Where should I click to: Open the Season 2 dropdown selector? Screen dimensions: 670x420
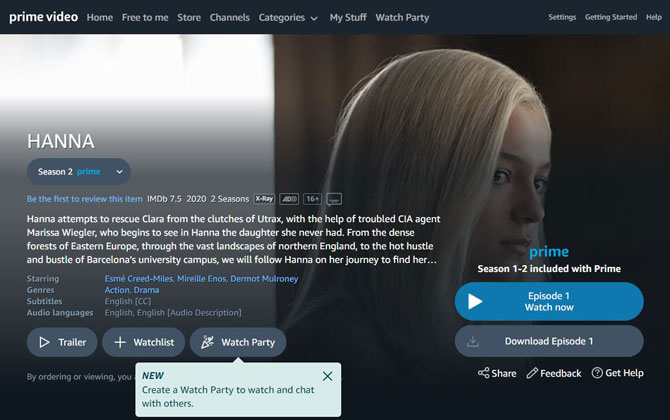pos(79,172)
